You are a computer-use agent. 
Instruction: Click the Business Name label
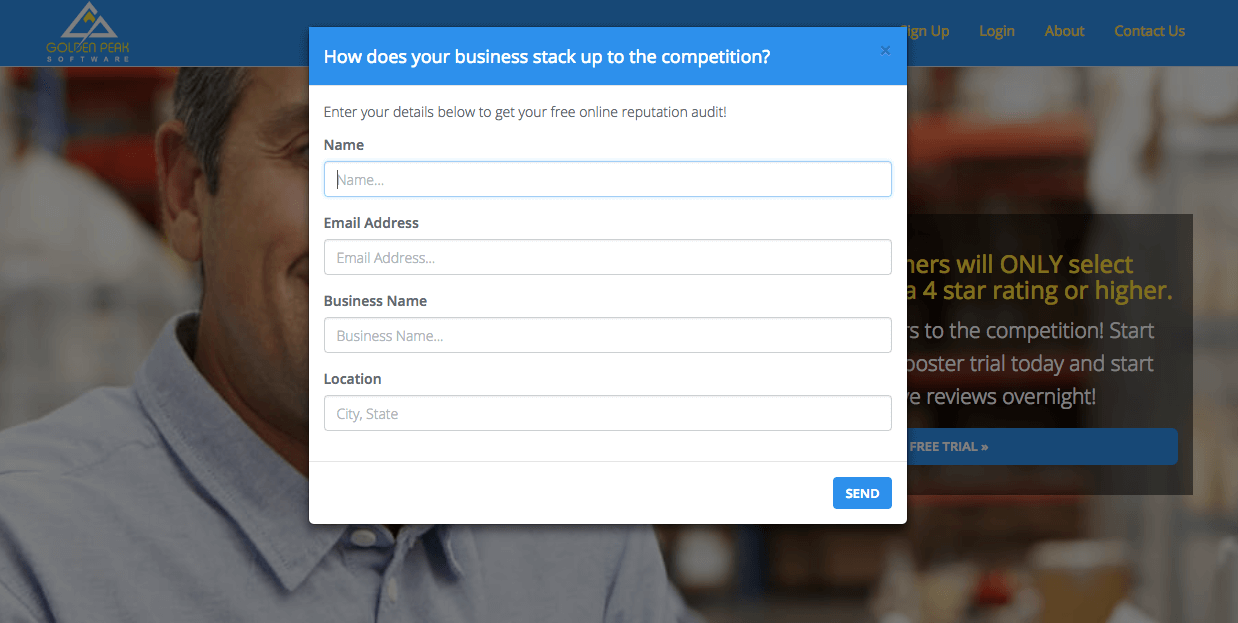[x=375, y=301]
